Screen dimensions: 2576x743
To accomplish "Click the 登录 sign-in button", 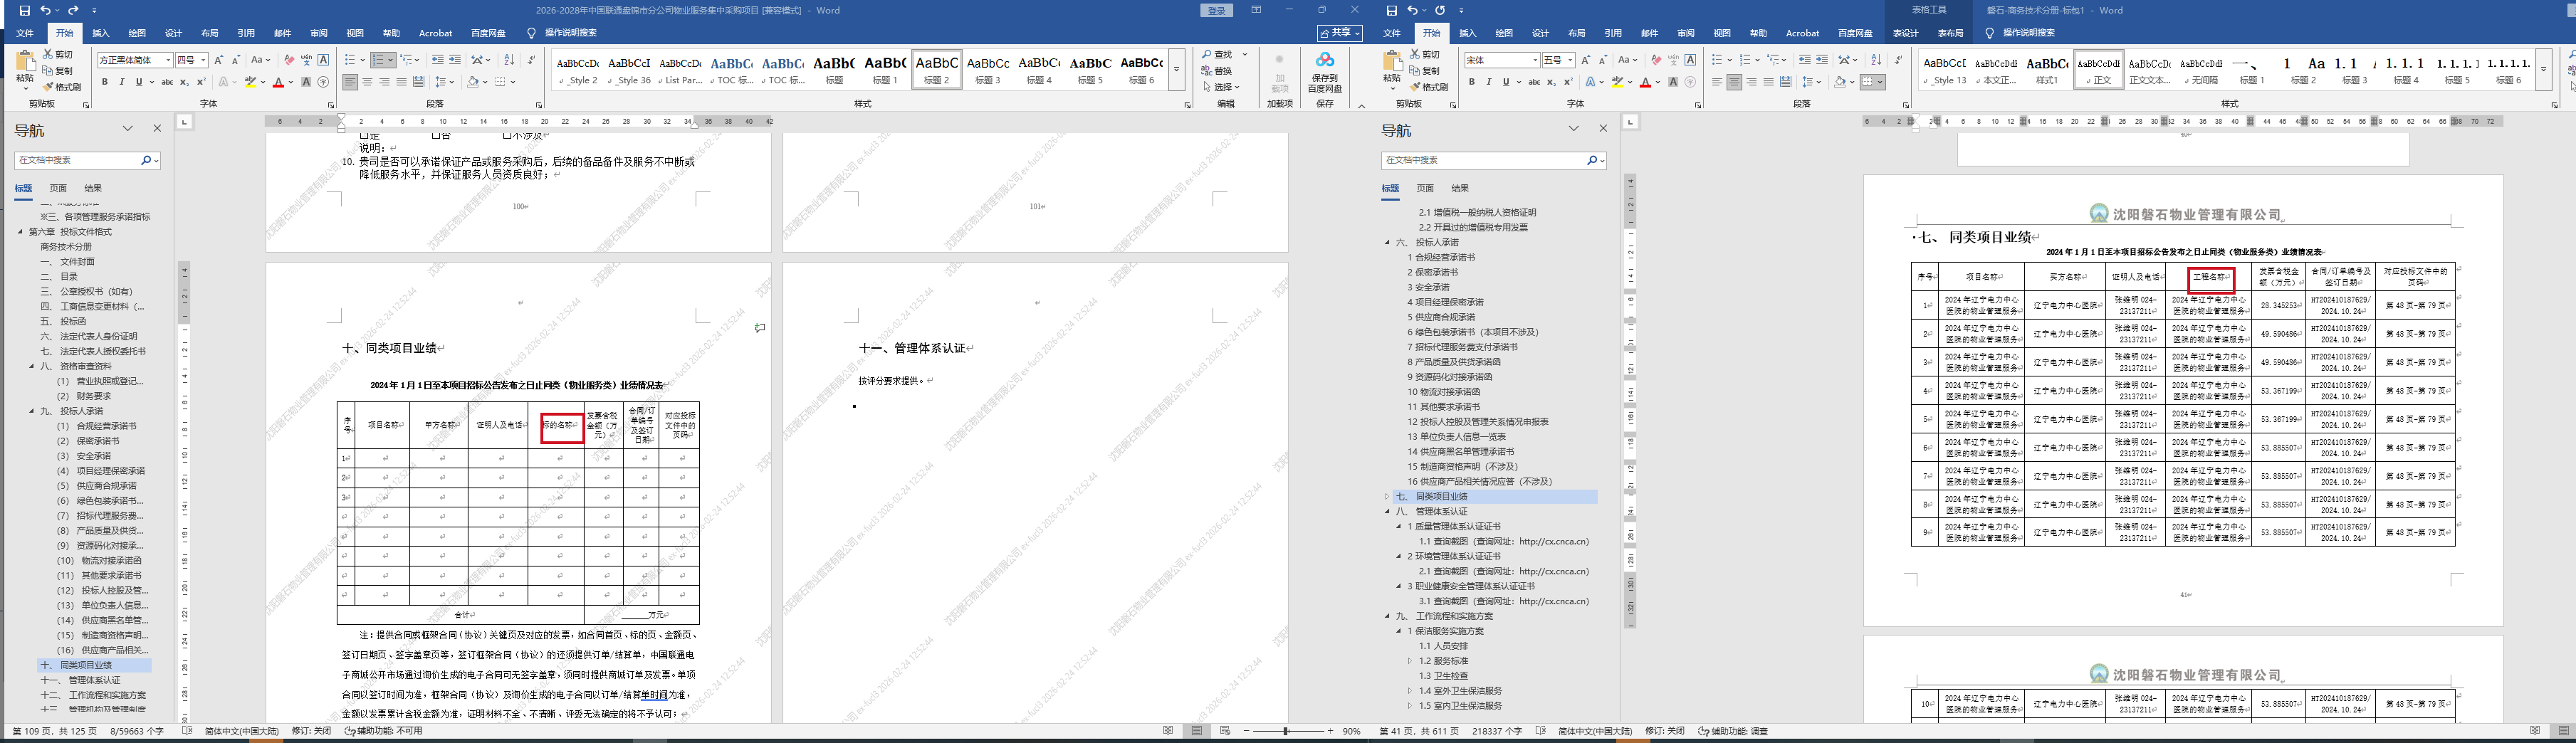I will 1216,10.
